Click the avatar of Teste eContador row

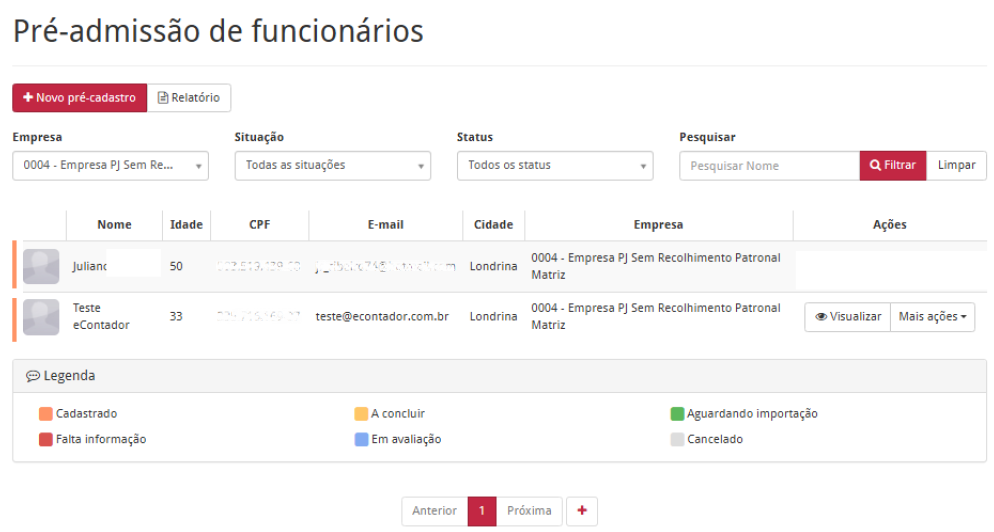point(41,317)
